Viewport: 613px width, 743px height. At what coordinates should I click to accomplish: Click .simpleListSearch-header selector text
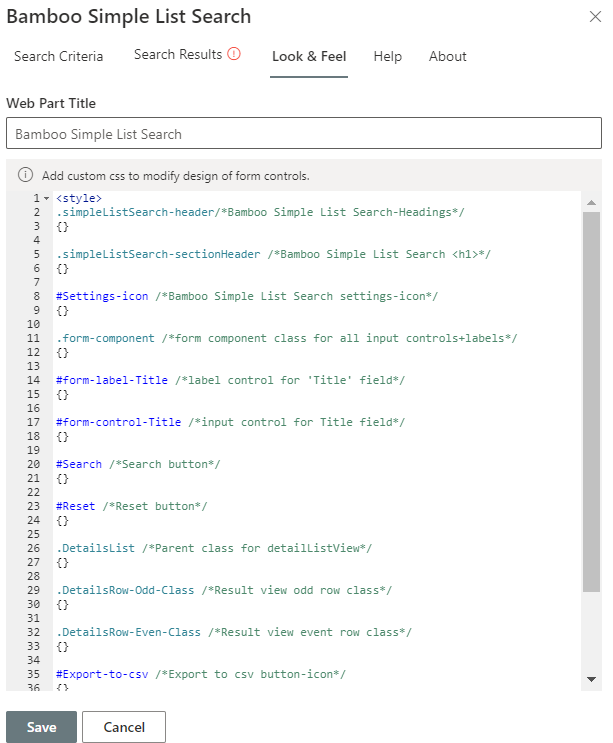tap(135, 212)
